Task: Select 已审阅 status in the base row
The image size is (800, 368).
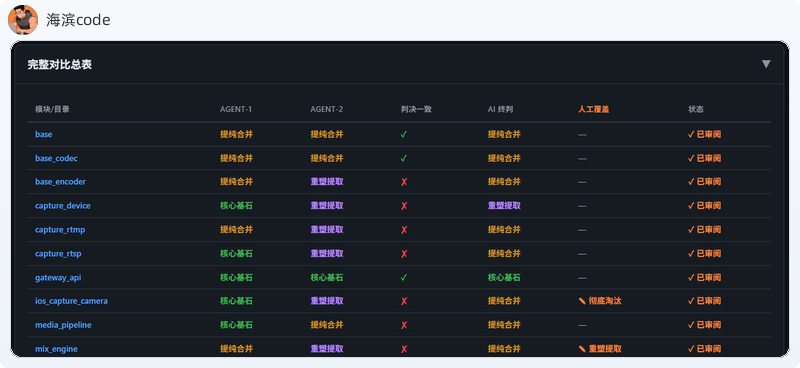Action: click(x=704, y=134)
